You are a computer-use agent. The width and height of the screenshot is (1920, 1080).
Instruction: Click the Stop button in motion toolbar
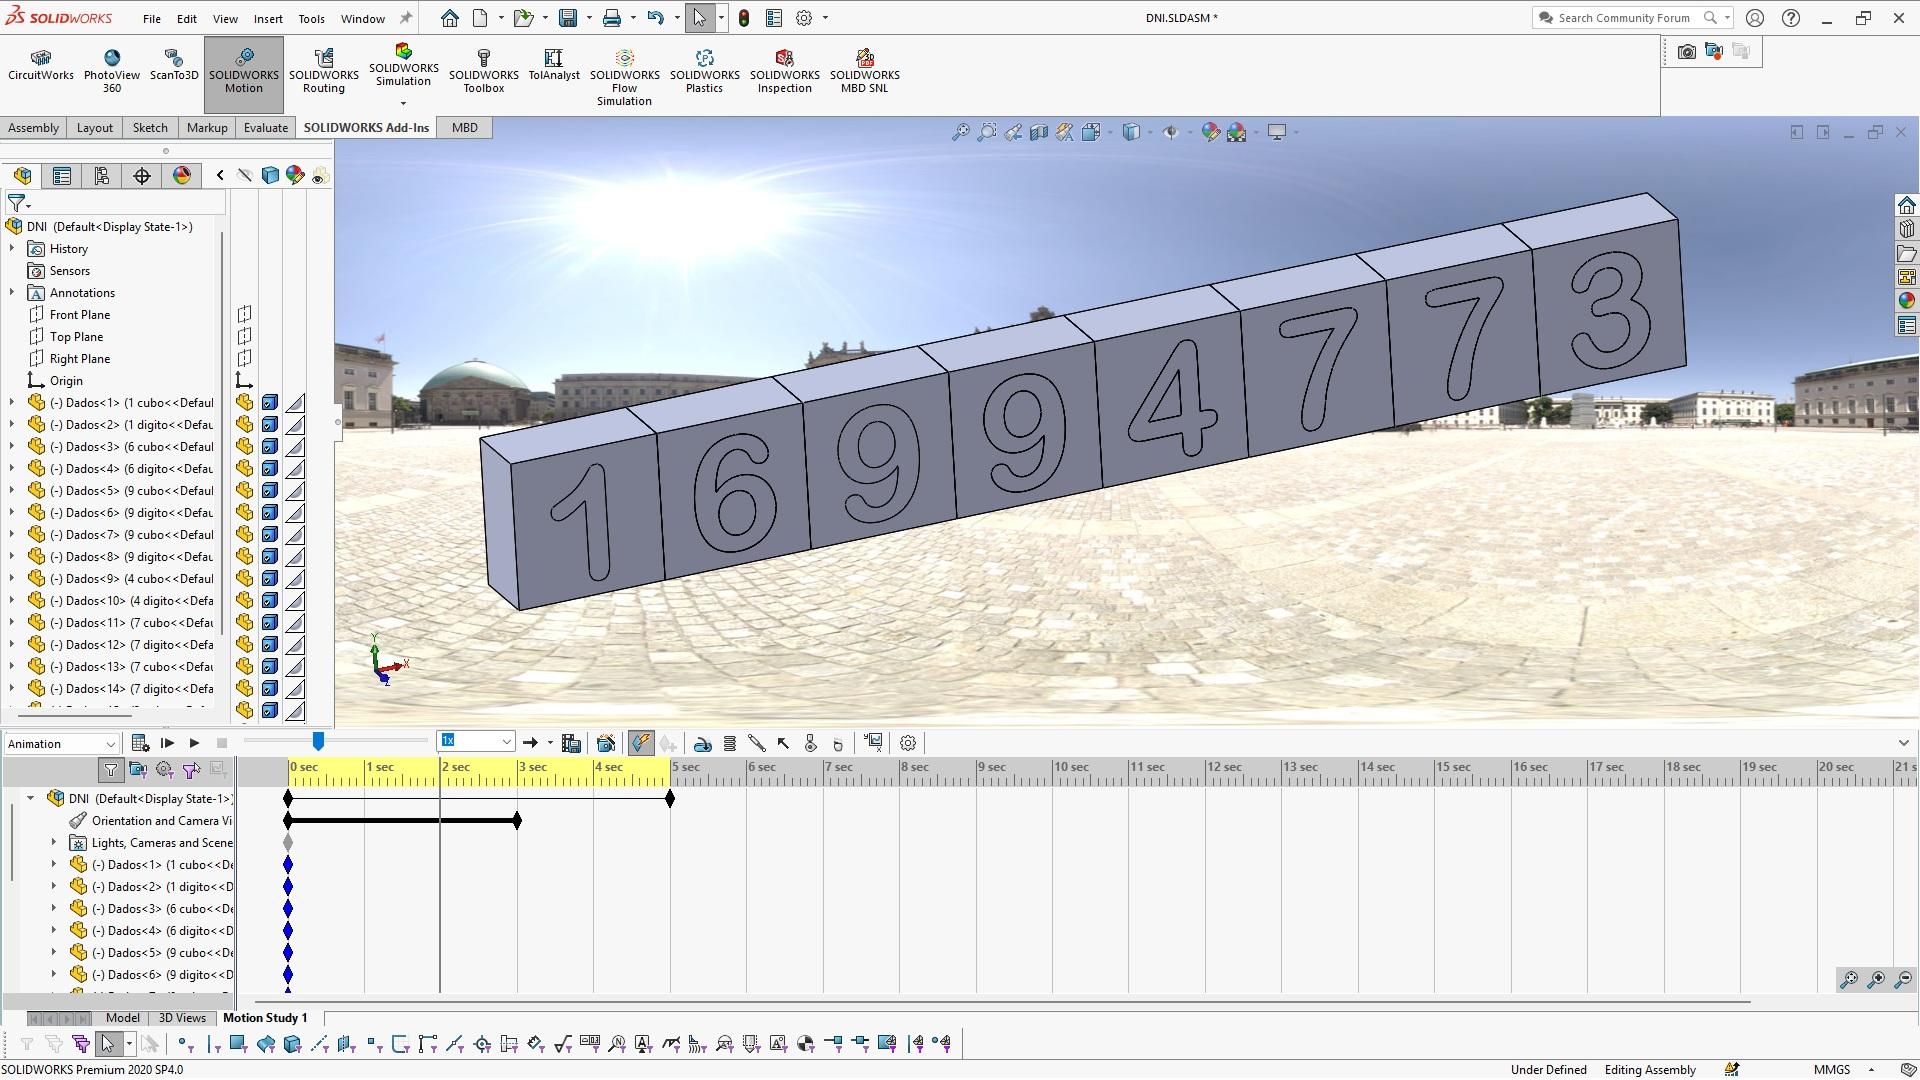(x=222, y=743)
